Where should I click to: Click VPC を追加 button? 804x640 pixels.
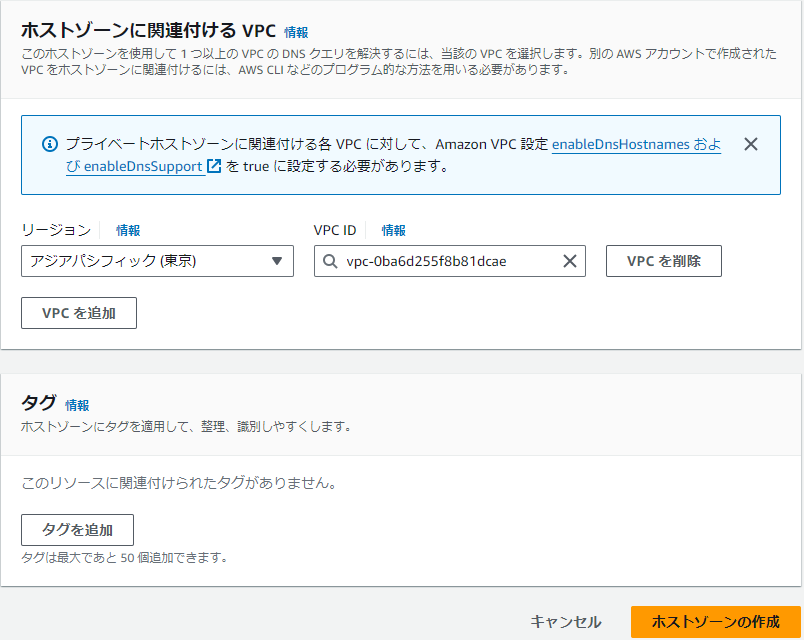(x=79, y=313)
